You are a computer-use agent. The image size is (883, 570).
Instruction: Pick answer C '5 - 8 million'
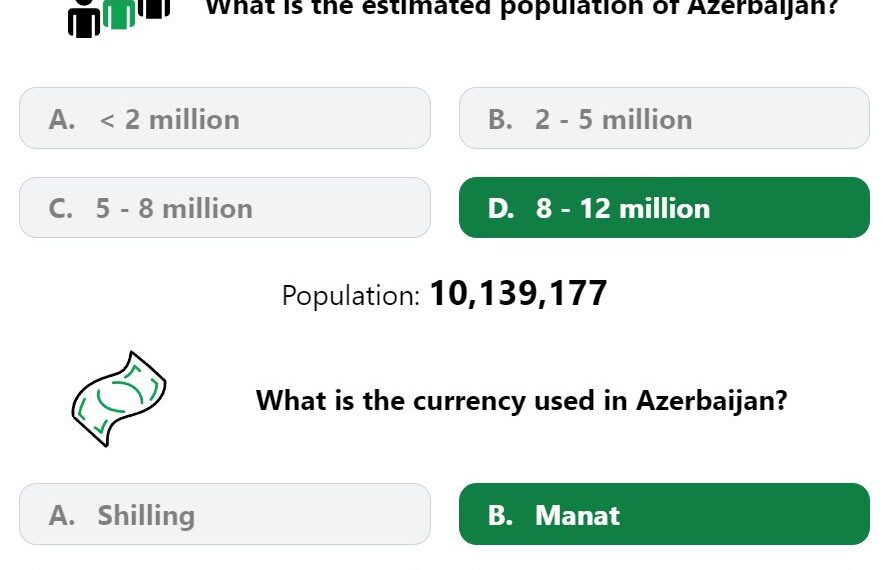(x=225, y=208)
